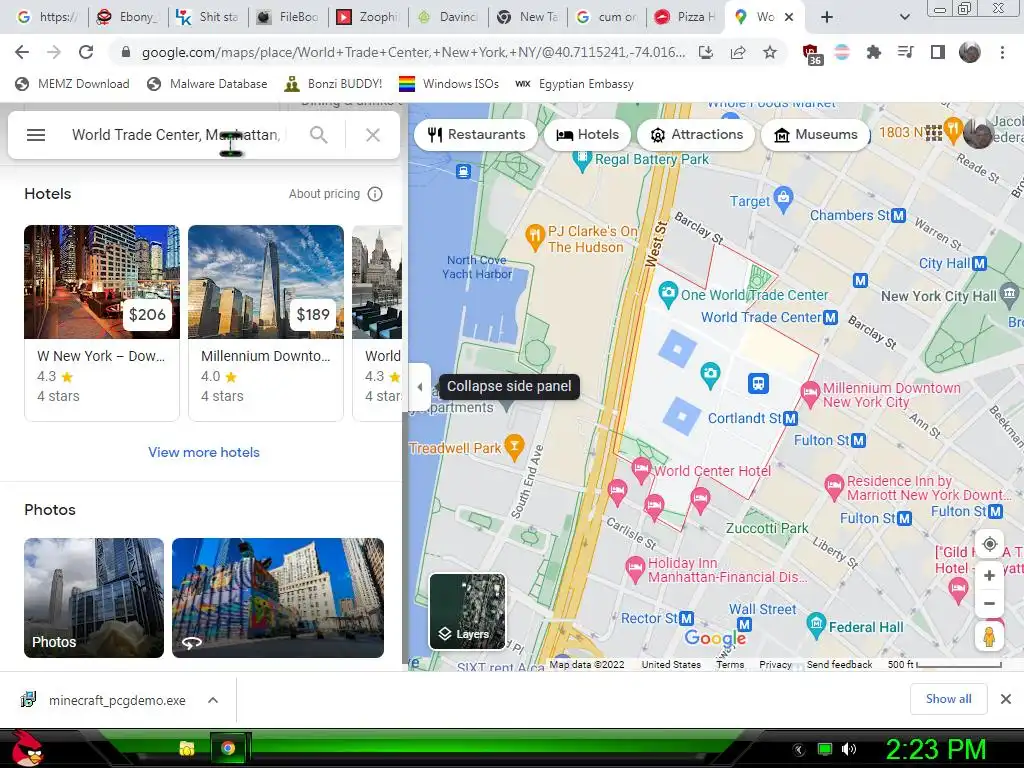Click the Maps search input field
1024x768 pixels.
176,135
